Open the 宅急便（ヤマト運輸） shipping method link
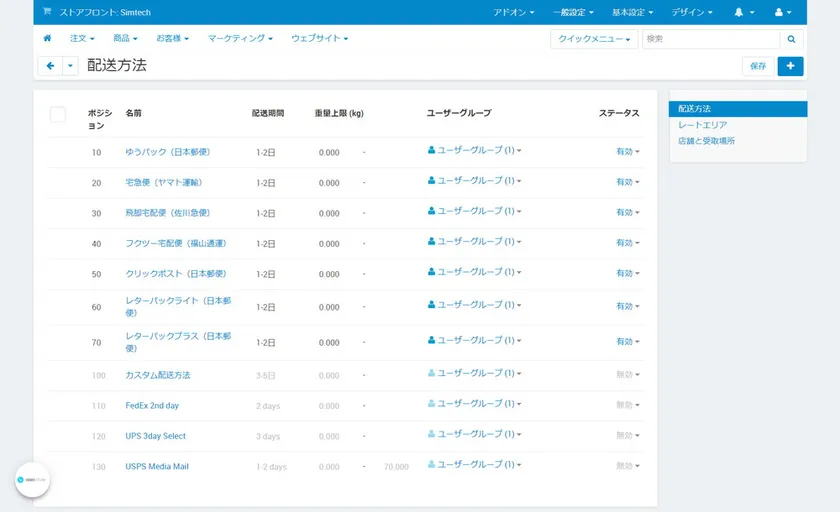Screen dimensions: 840x512 164,182
